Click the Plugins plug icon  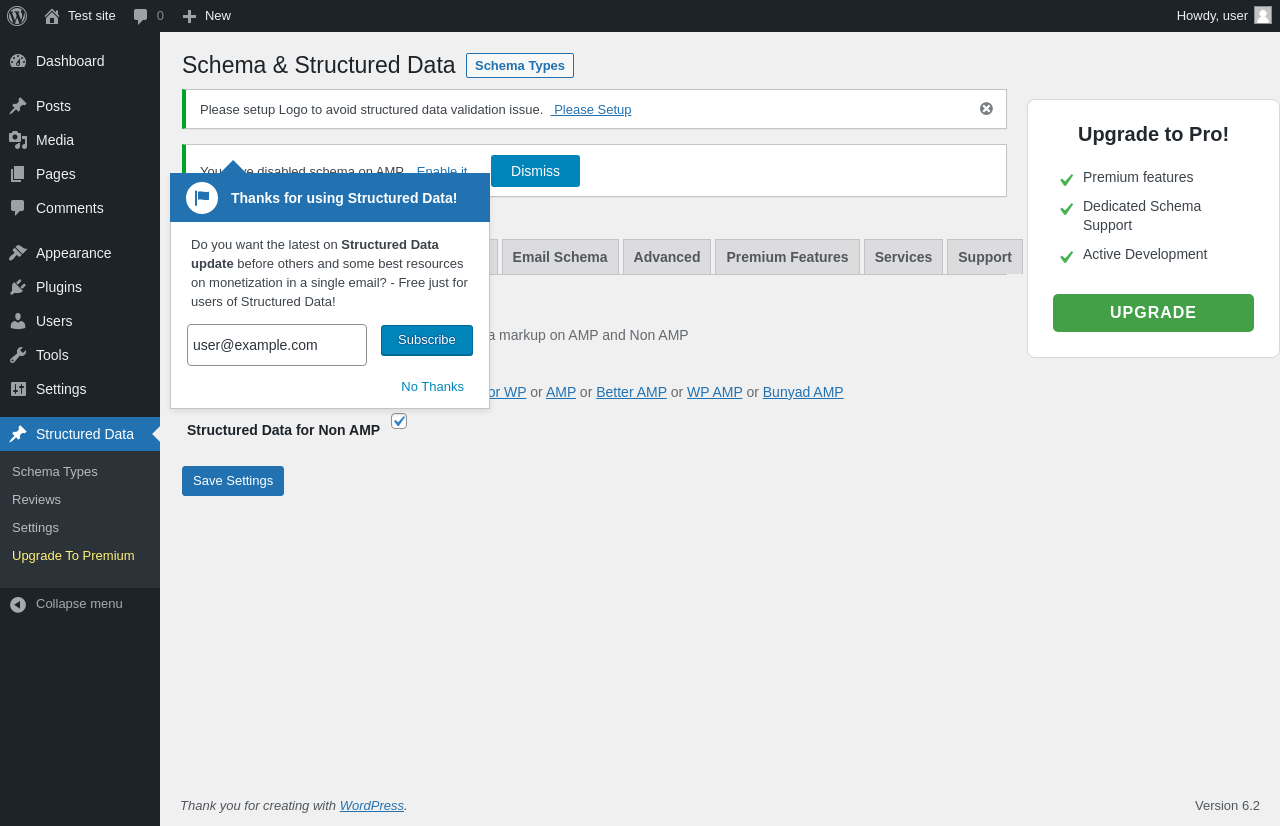point(18,287)
